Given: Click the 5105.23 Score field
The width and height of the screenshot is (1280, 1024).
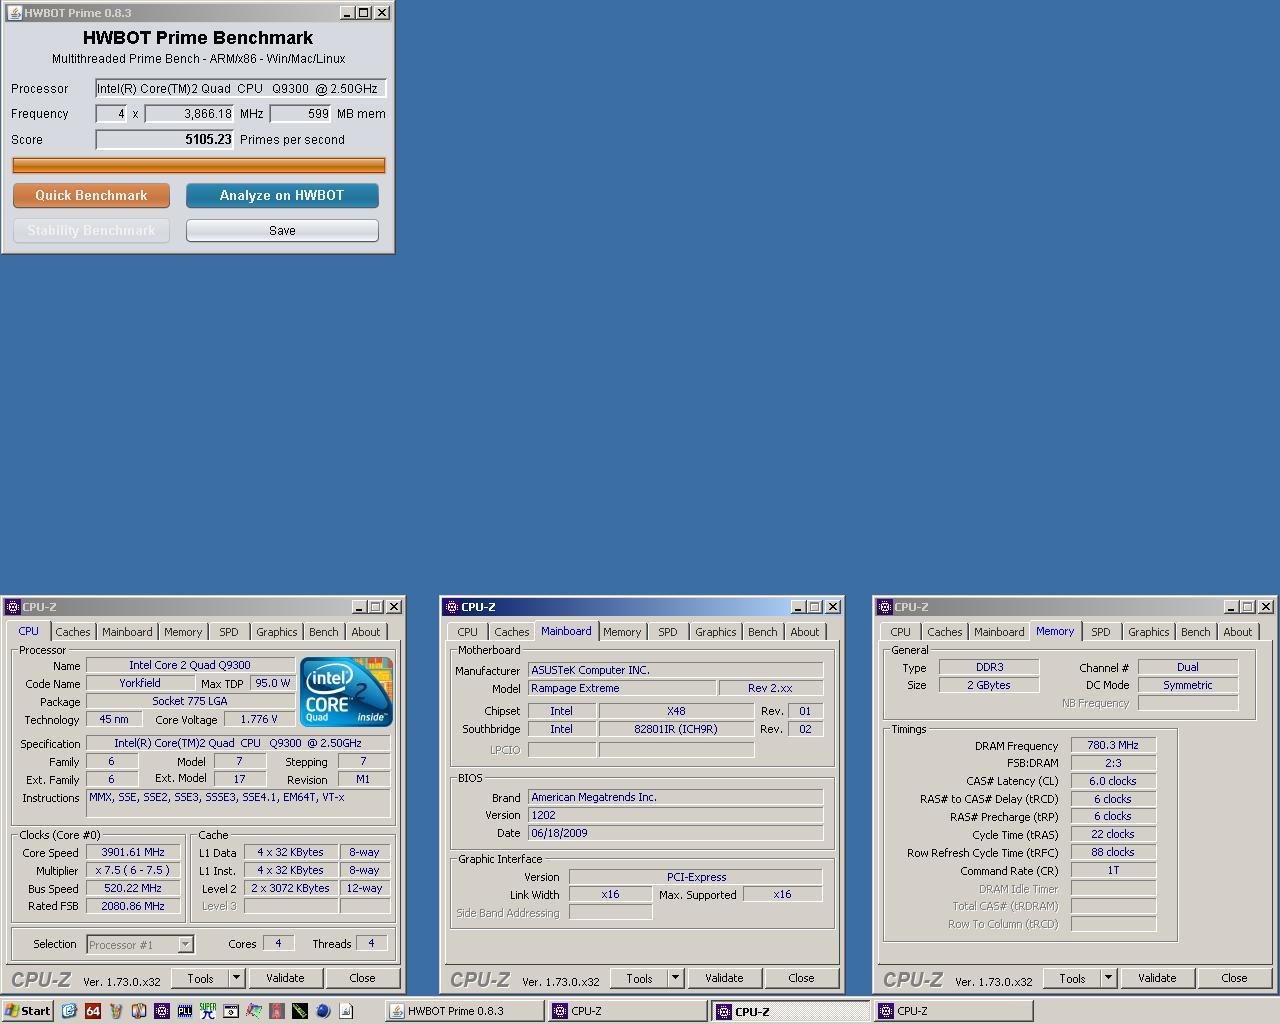Looking at the screenshot, I should click(x=165, y=140).
